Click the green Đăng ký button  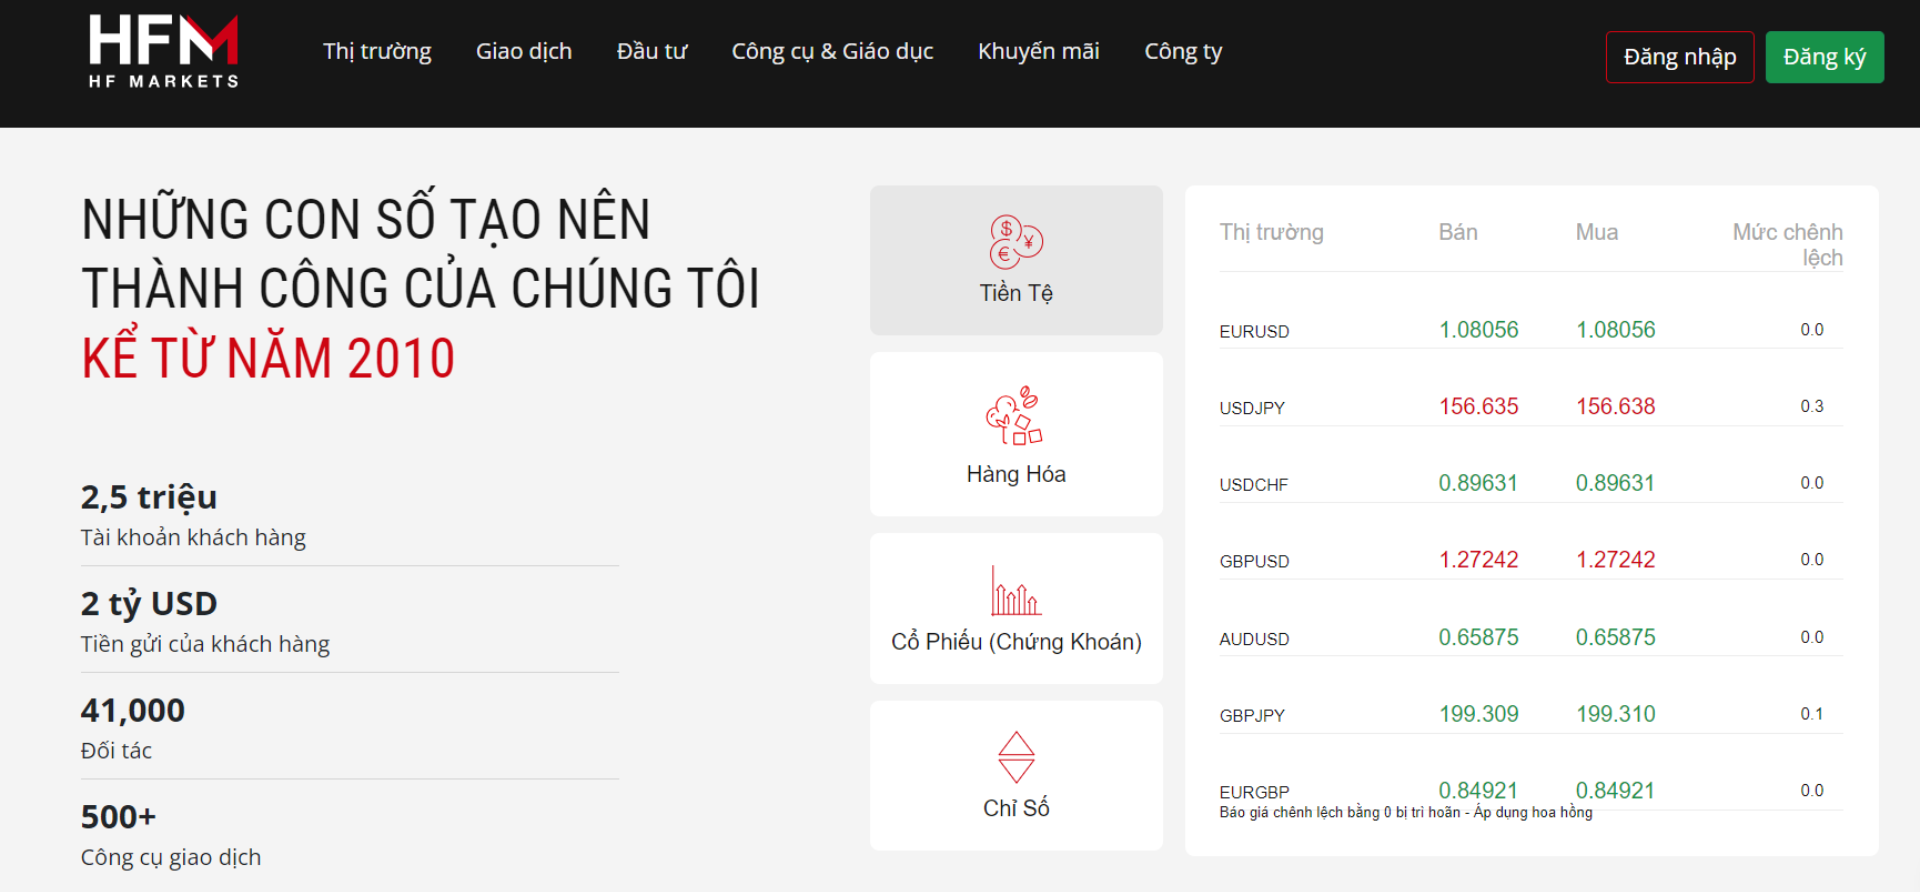[x=1824, y=57]
